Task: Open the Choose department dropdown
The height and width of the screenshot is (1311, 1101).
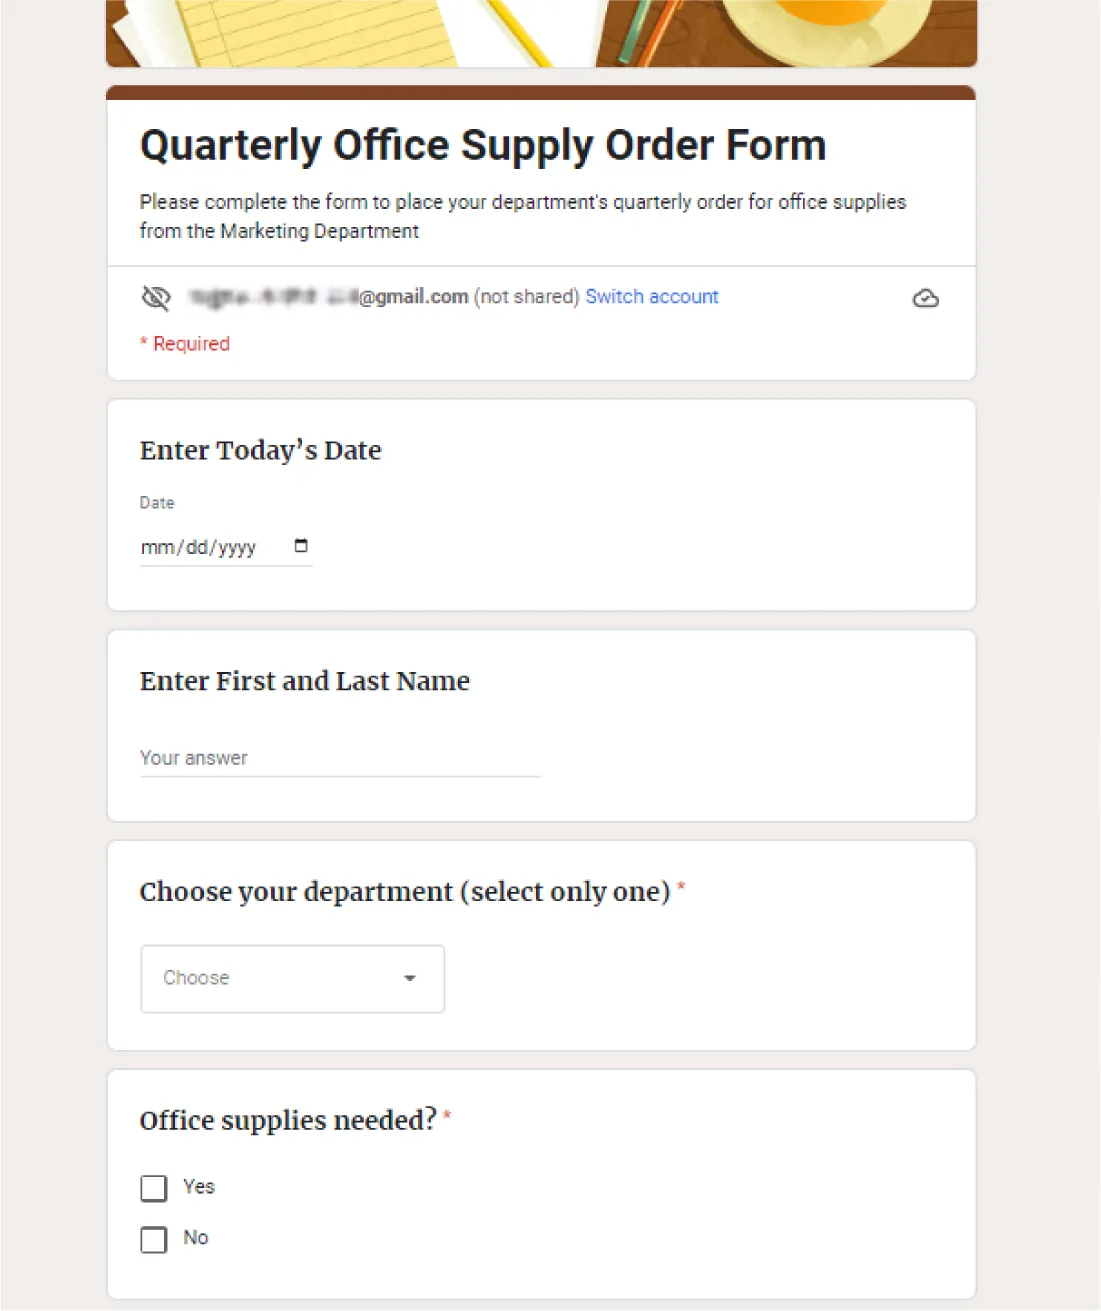Action: tap(291, 979)
